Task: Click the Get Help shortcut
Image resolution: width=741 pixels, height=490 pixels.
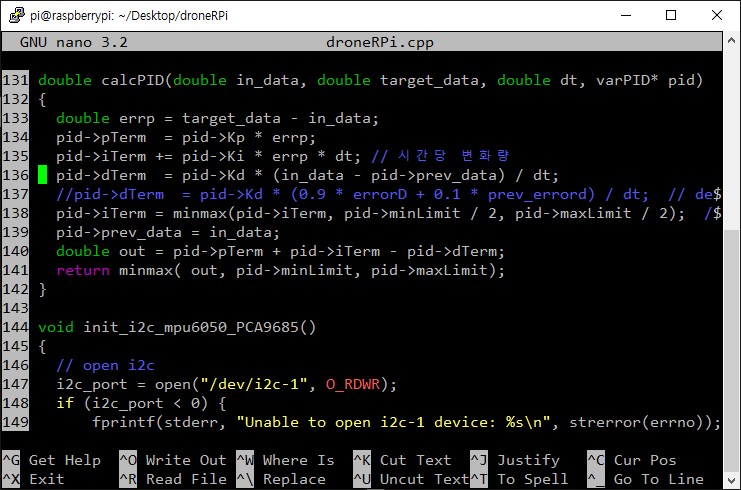Action: (64, 460)
